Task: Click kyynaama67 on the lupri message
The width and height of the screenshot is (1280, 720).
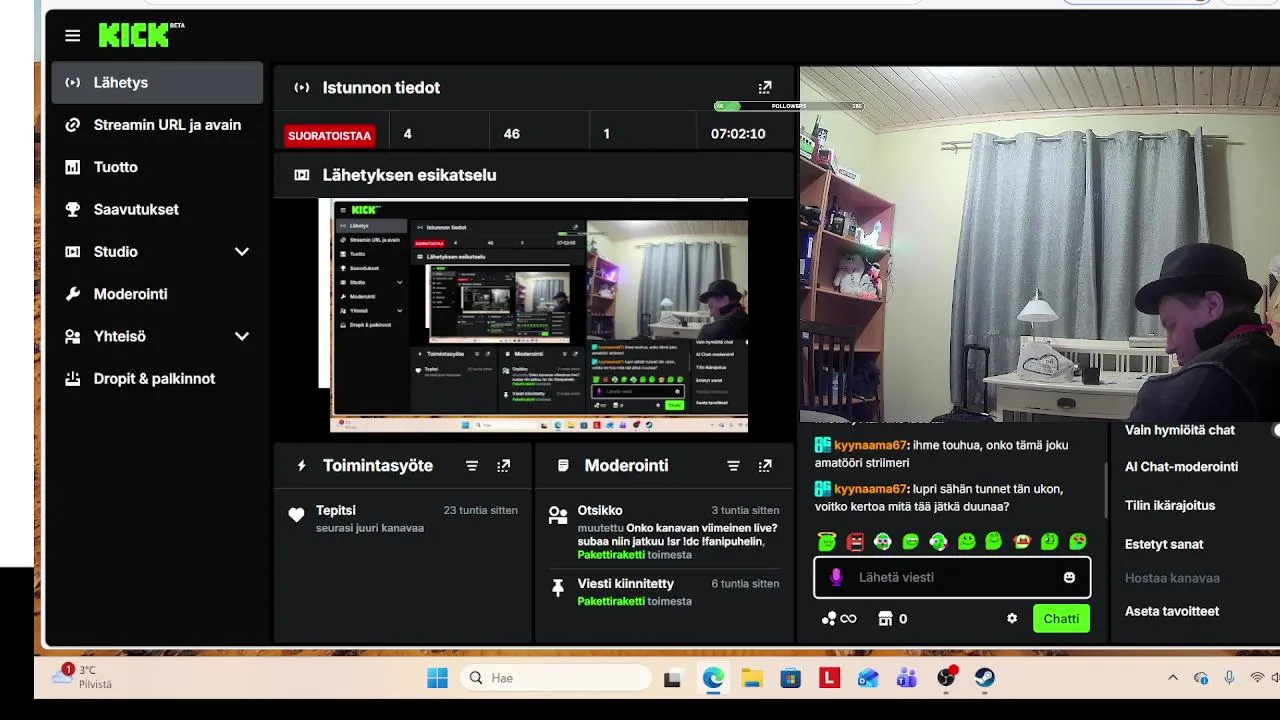Action: pyautogui.click(x=870, y=489)
